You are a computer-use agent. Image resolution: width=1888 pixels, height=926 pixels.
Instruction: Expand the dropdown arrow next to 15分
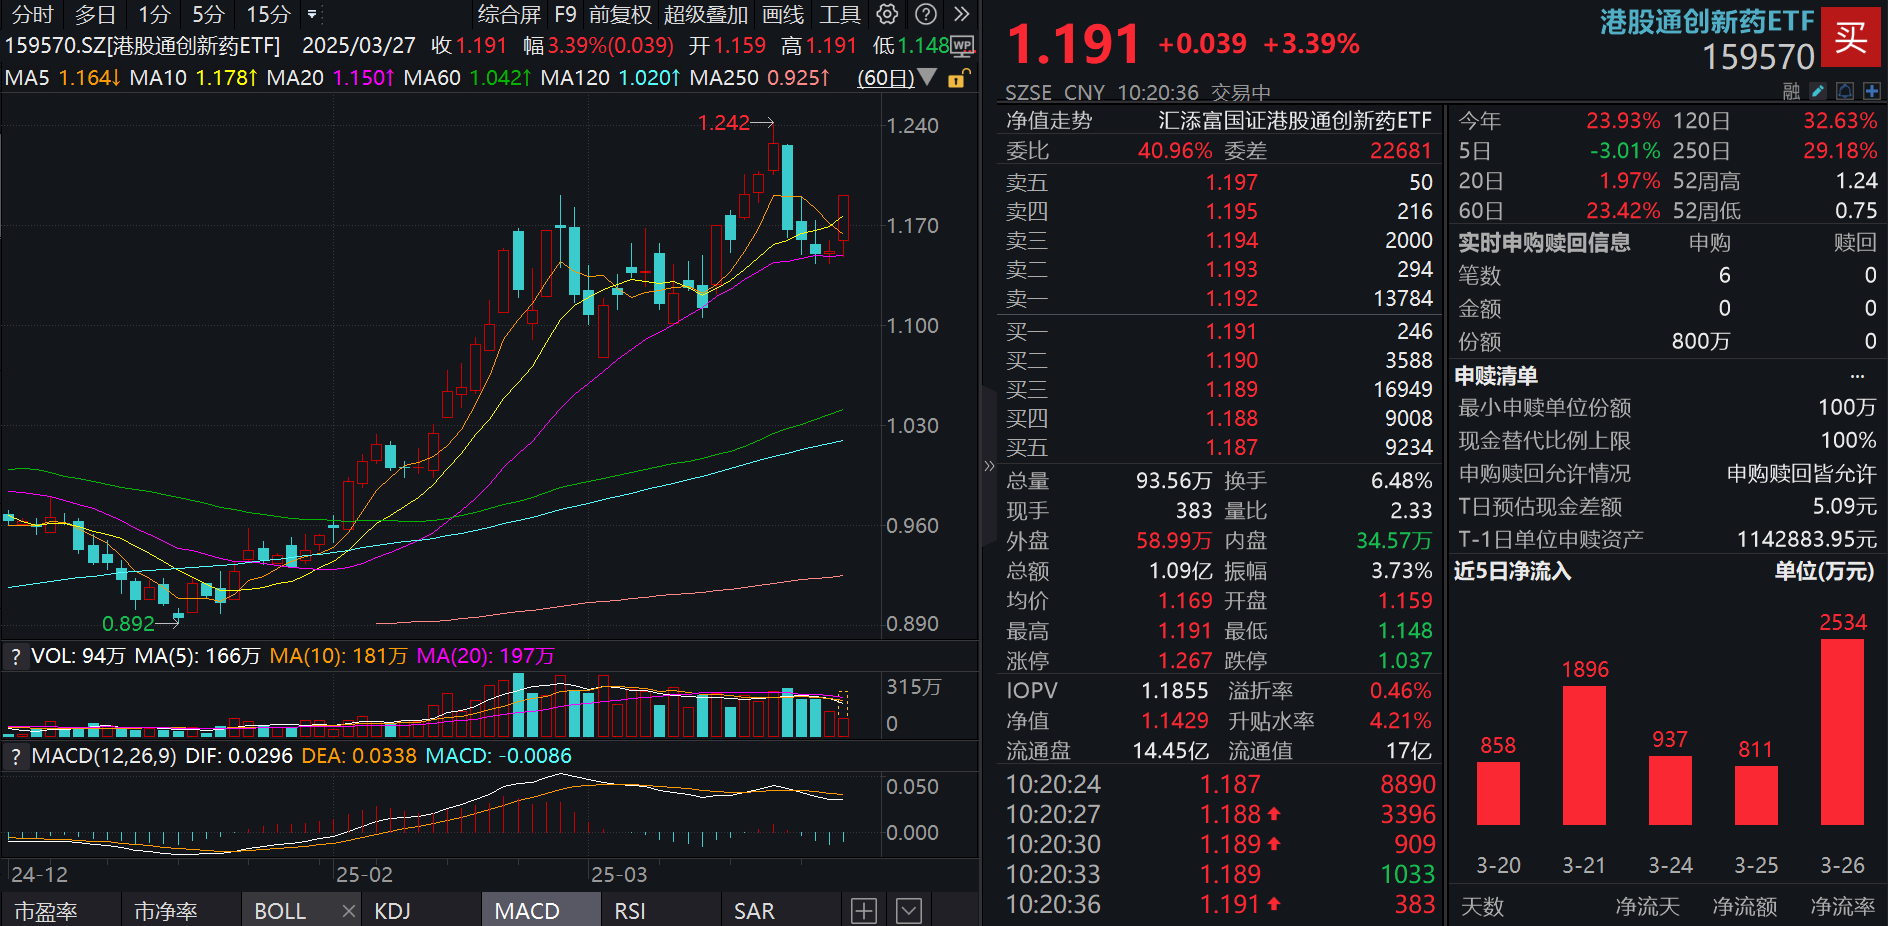click(311, 14)
